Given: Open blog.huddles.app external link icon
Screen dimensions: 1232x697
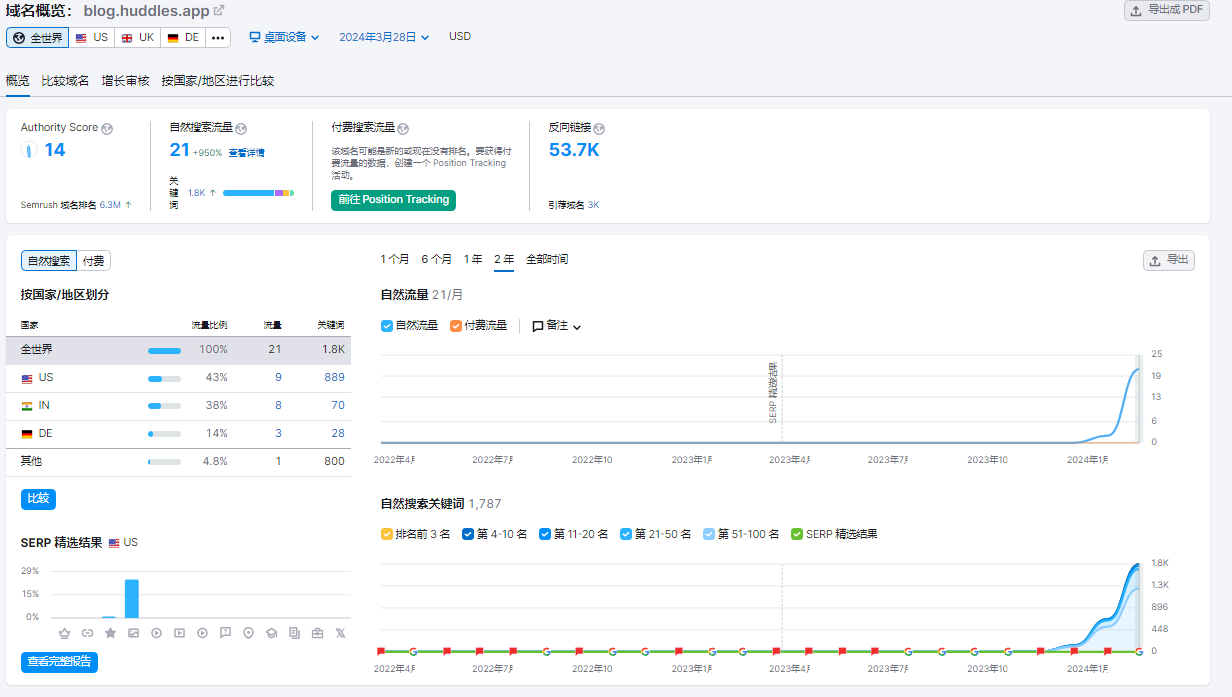Looking at the screenshot, I should pyautogui.click(x=219, y=10).
